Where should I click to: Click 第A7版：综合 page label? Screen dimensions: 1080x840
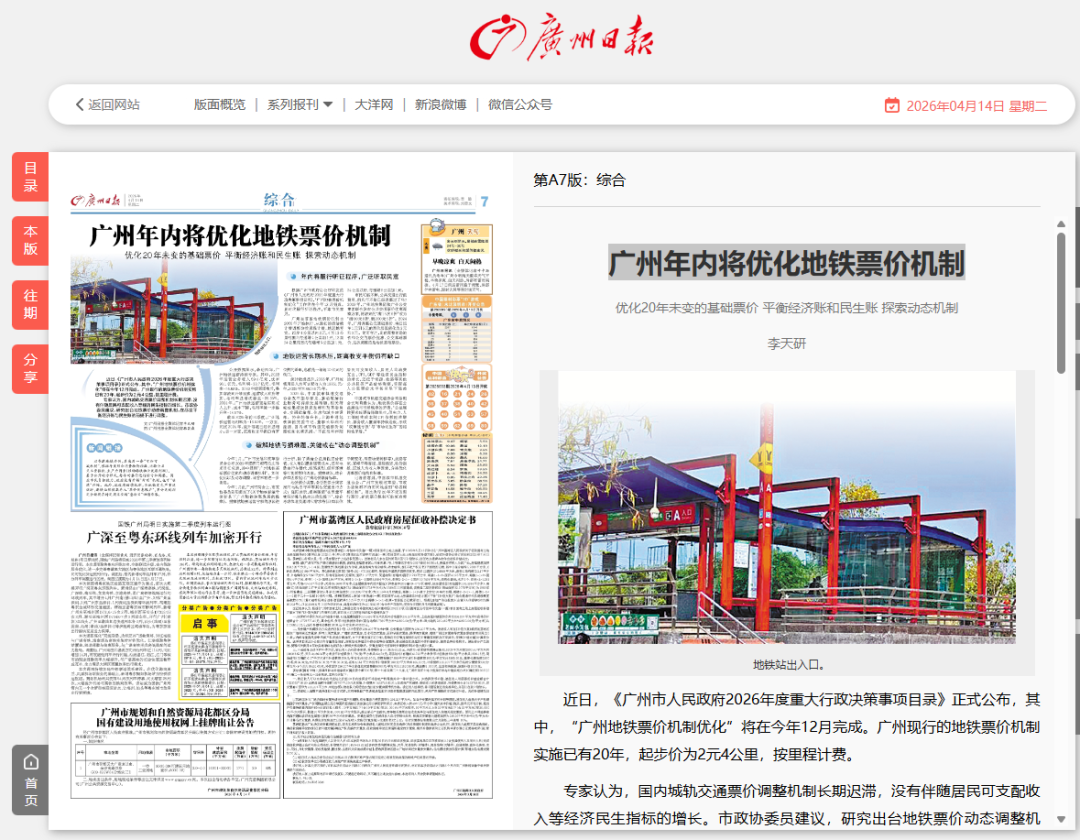coord(579,180)
